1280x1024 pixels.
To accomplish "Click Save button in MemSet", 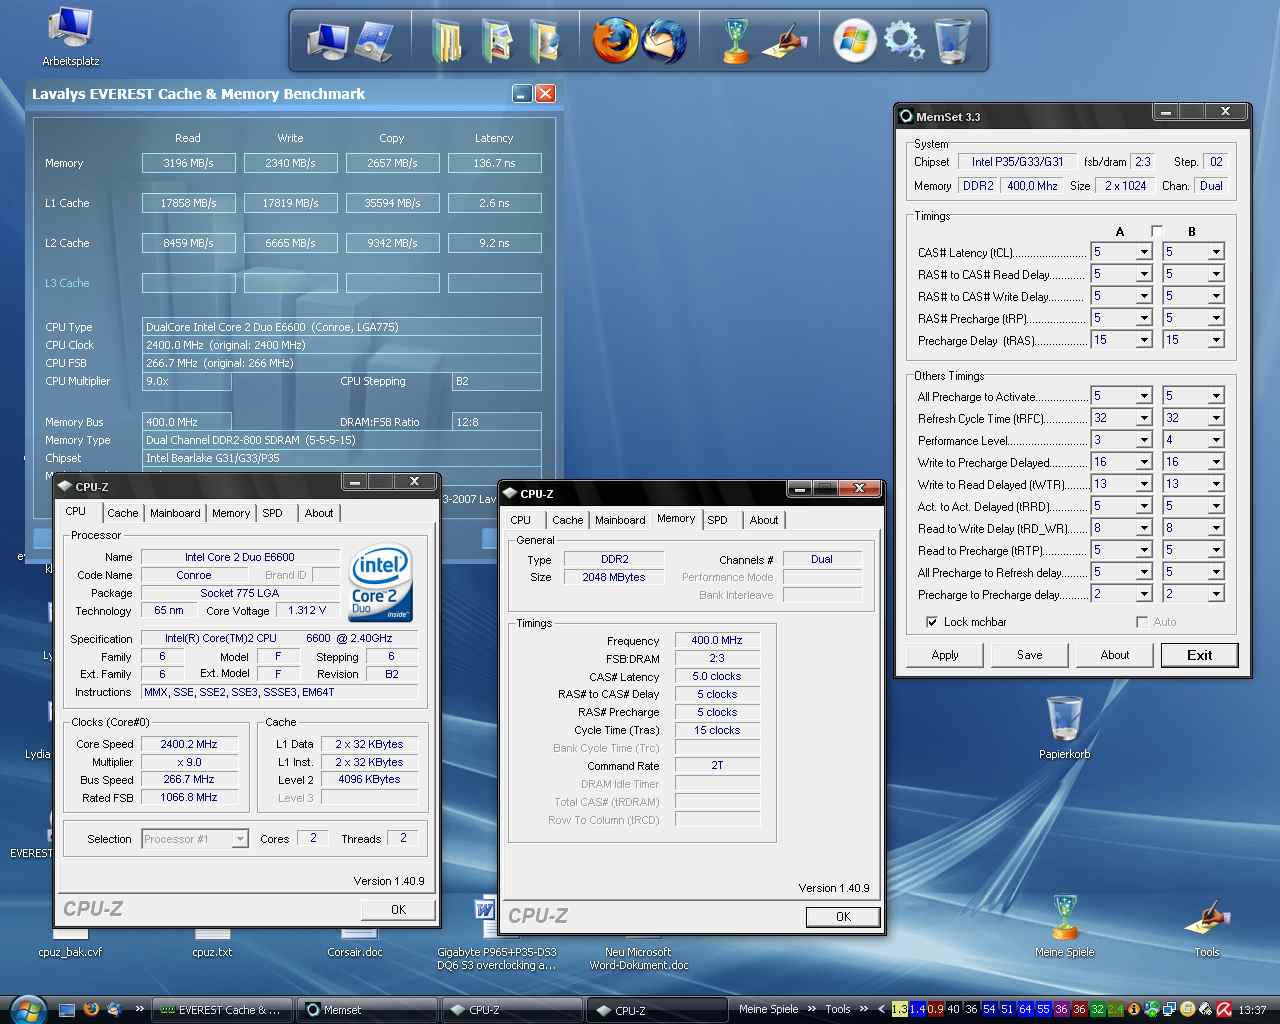I will click(1030, 655).
